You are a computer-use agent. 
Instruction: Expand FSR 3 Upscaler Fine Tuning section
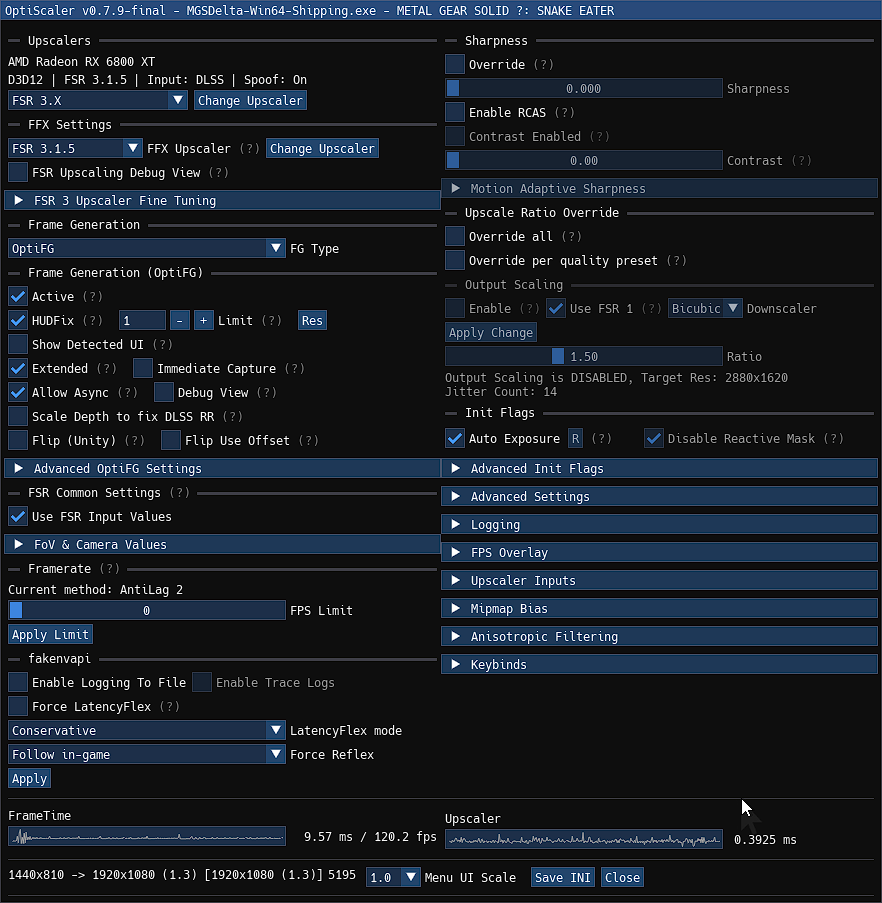[222, 200]
